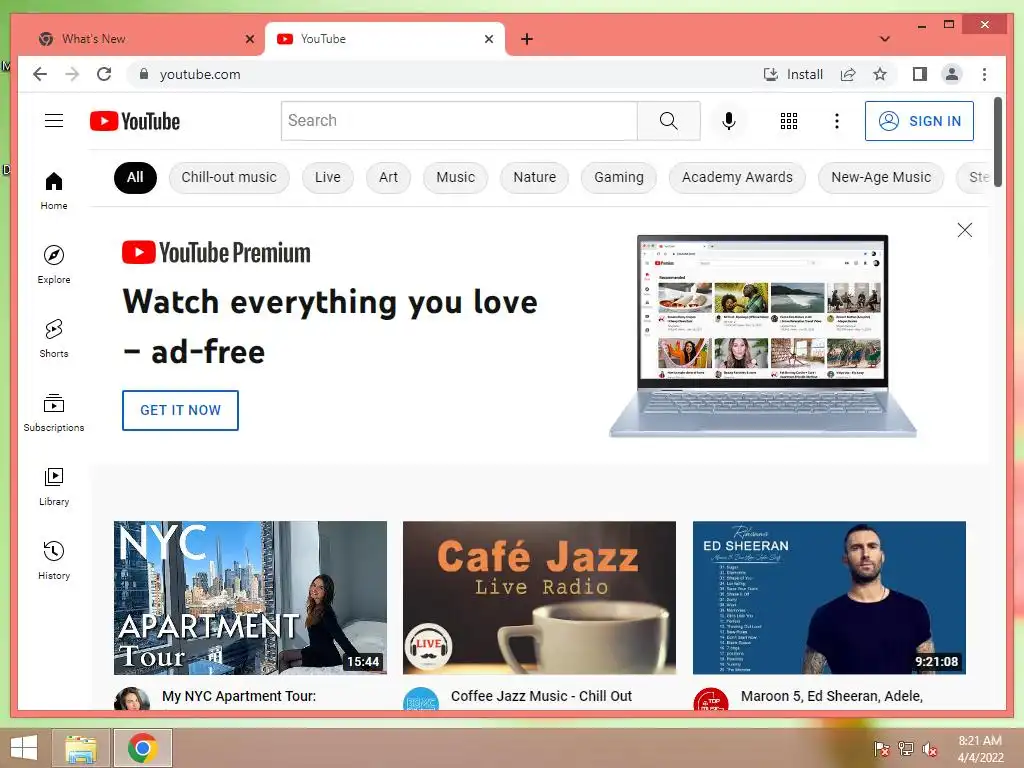
Task: Share this page icon
Action: pyautogui.click(x=848, y=74)
